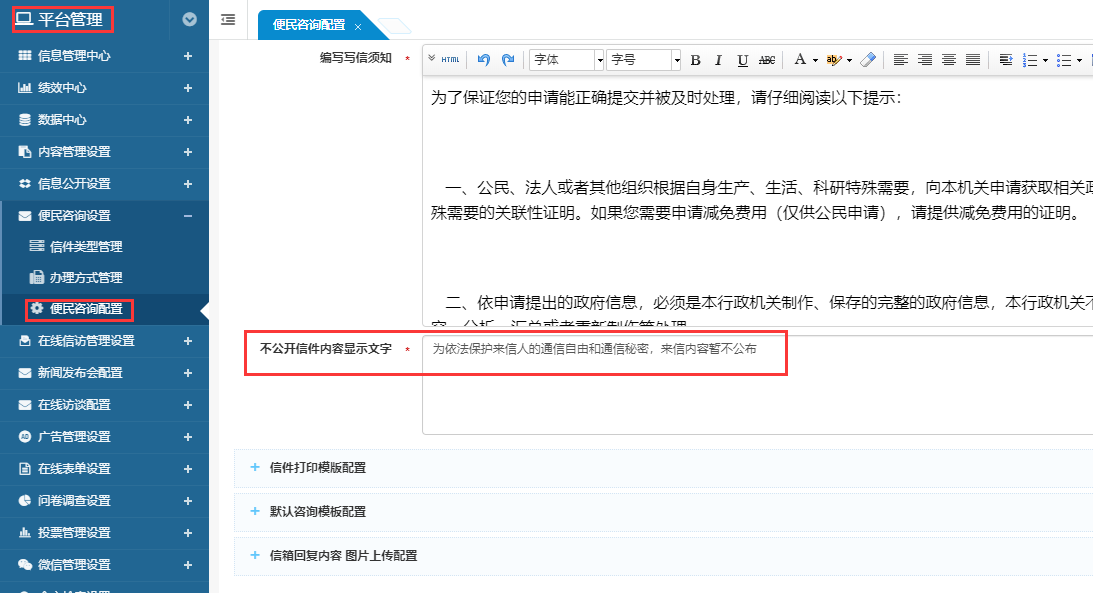Justify text with the justify-align icon
Screen dimensions: 1093x593
click(x=973, y=60)
